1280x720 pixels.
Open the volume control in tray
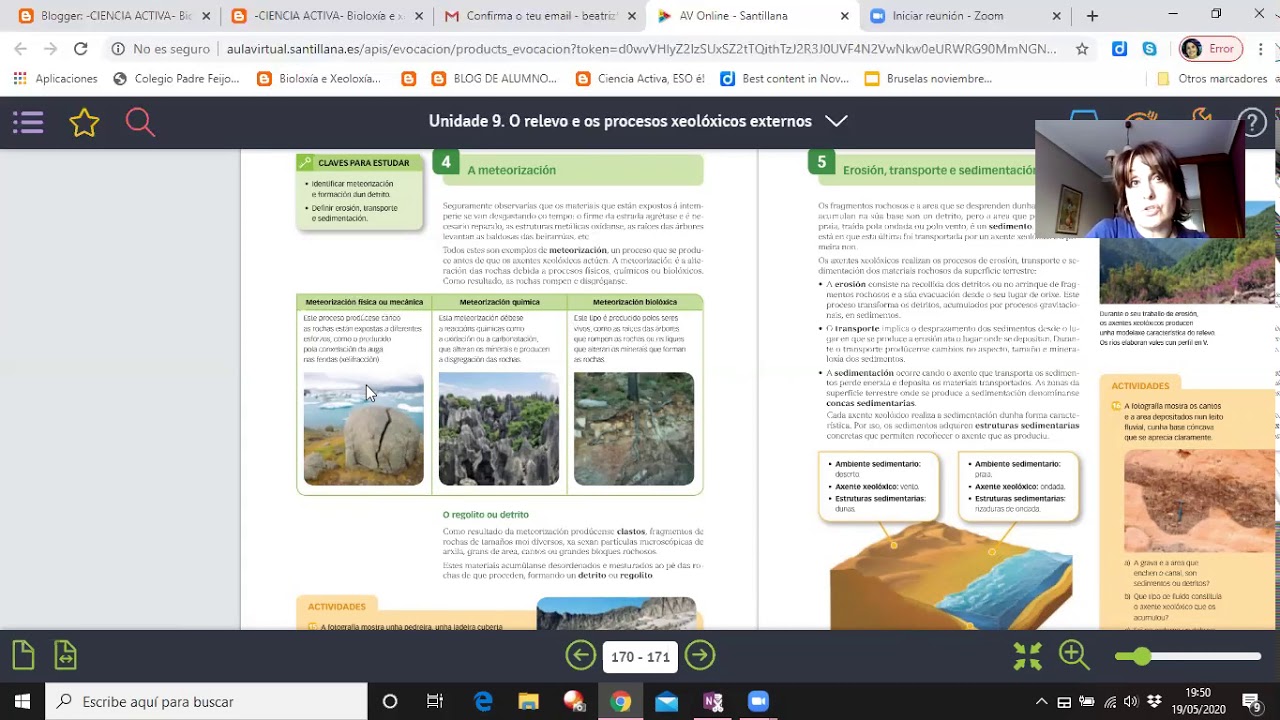(1131, 701)
